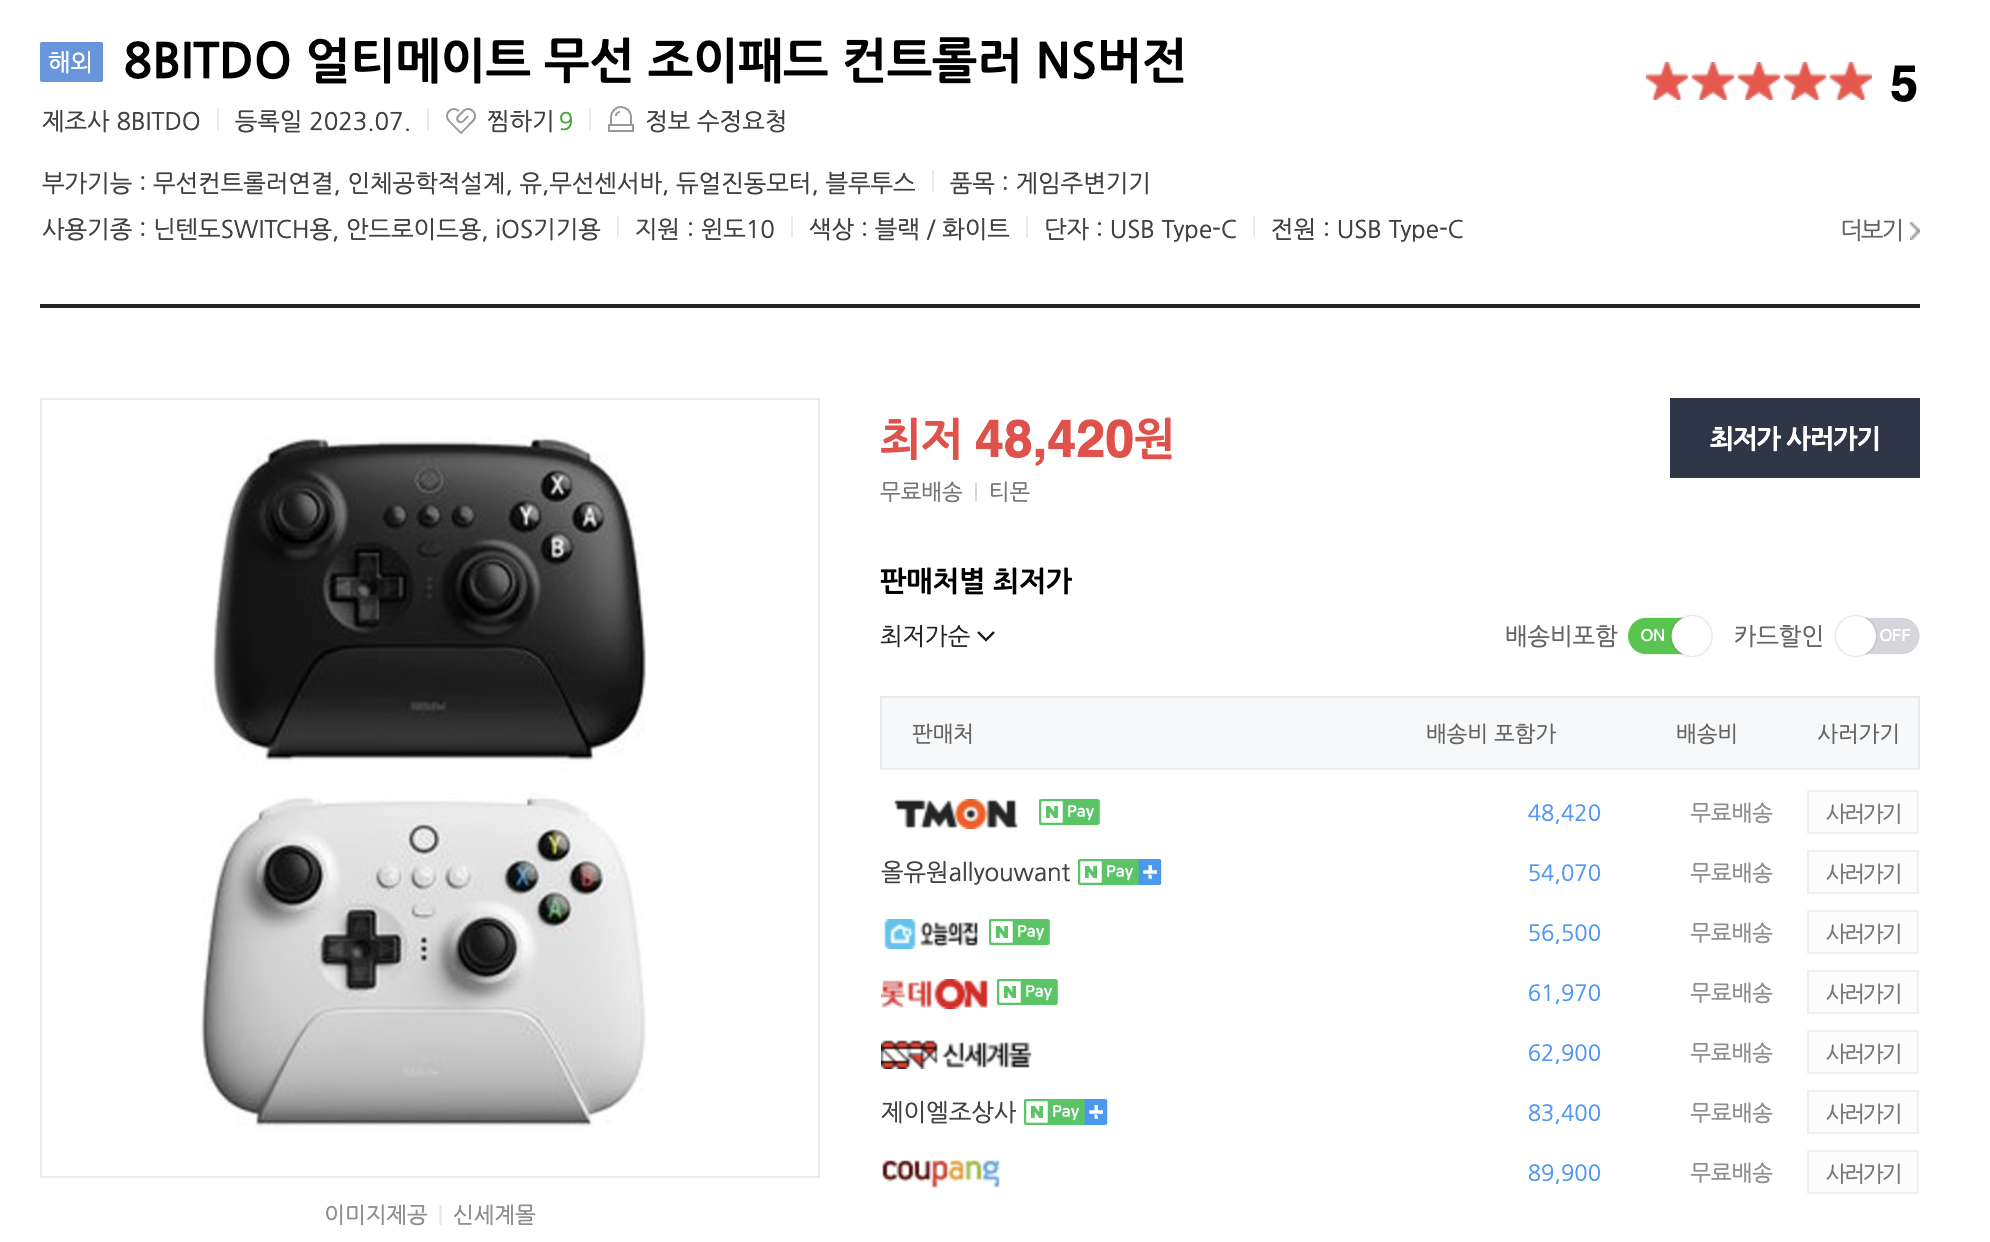Click the controller product image
This screenshot has width=1990, height=1242.
tap(430, 788)
